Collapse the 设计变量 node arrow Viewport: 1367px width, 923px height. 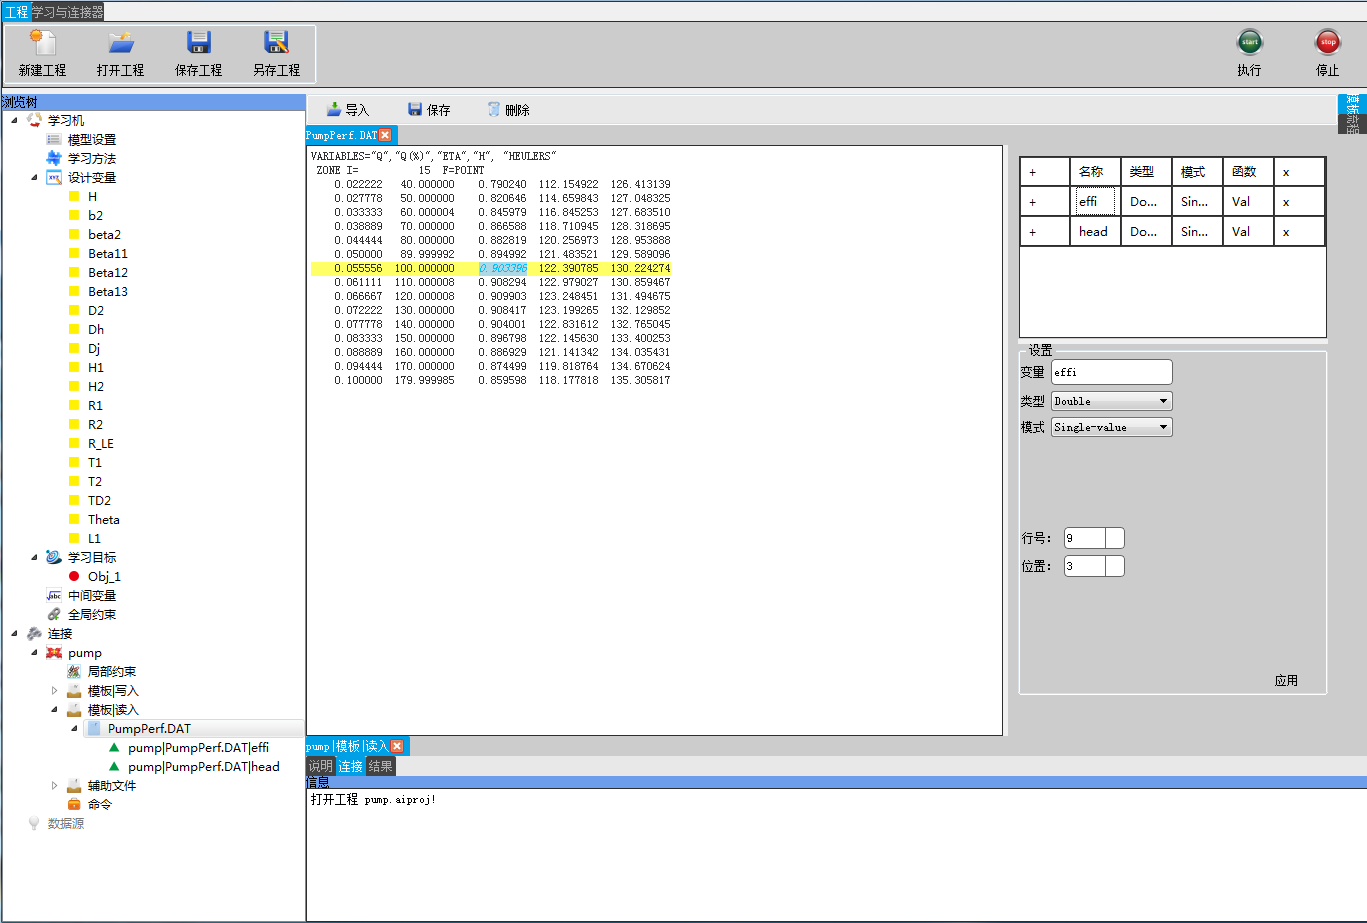pyautogui.click(x=34, y=177)
